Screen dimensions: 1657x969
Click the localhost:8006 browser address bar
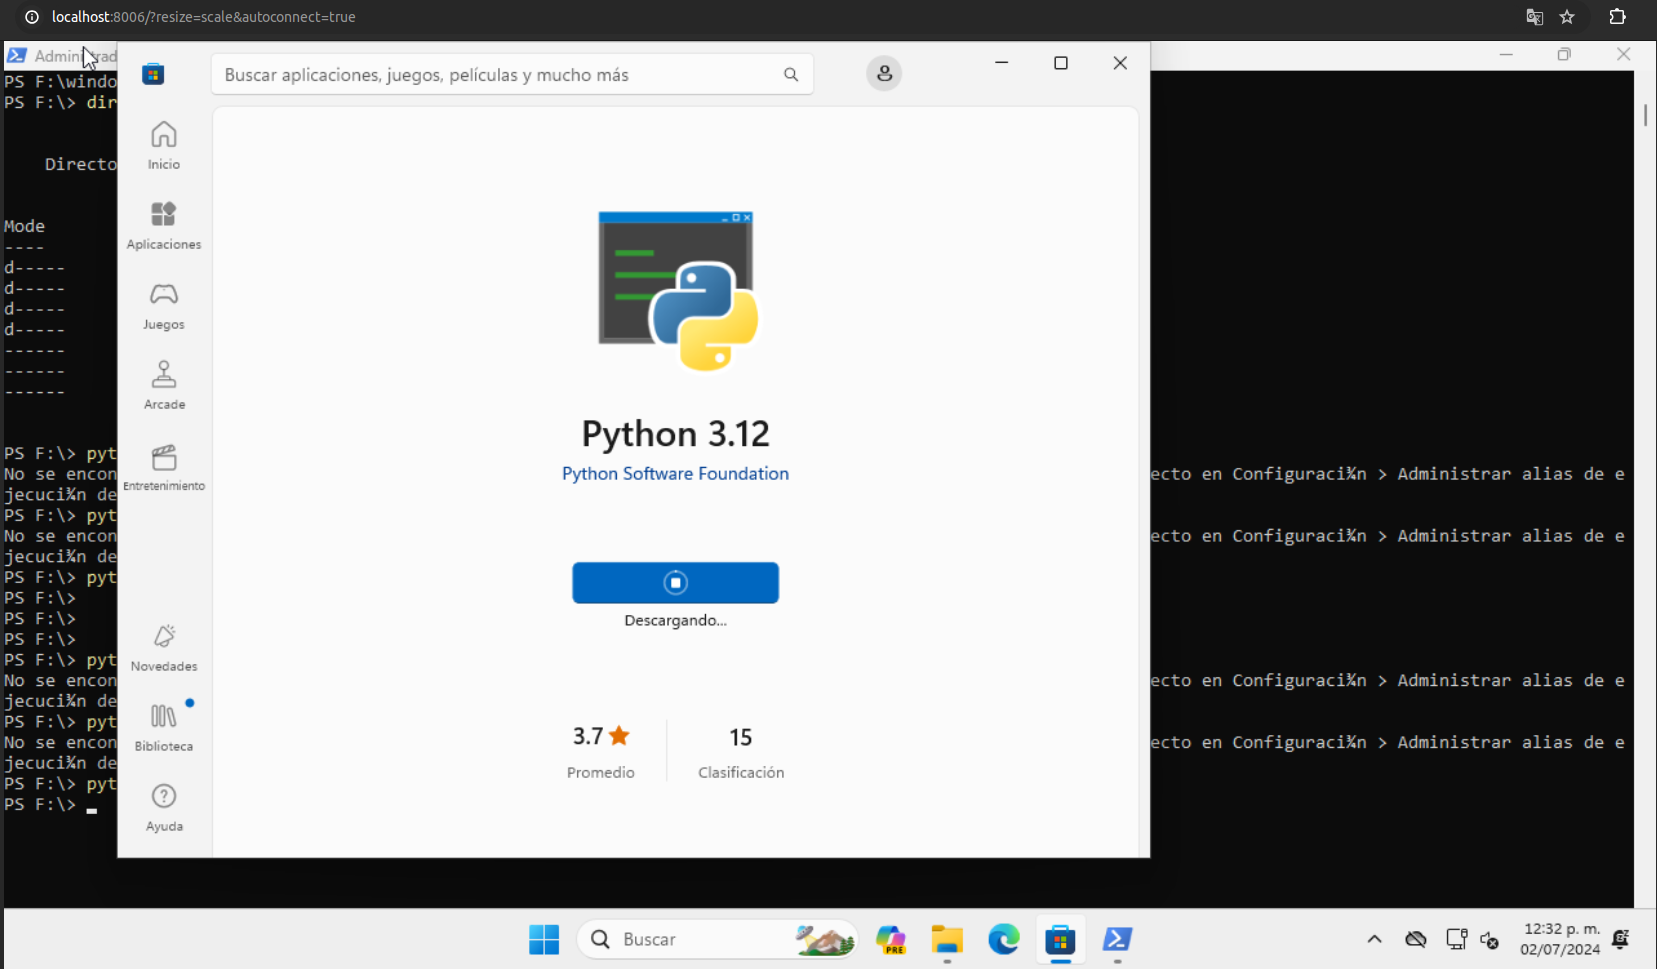(204, 17)
